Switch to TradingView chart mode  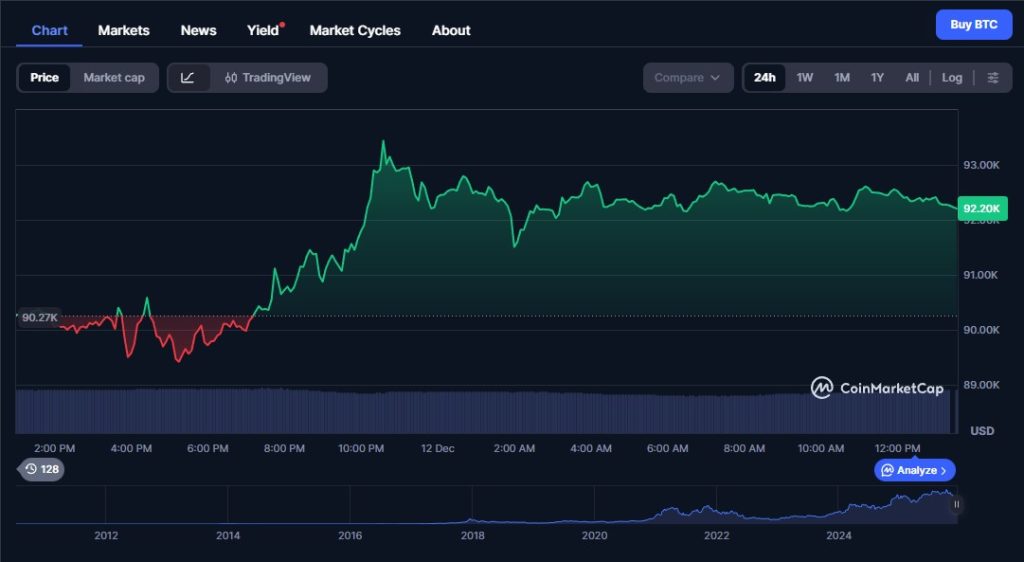point(268,78)
